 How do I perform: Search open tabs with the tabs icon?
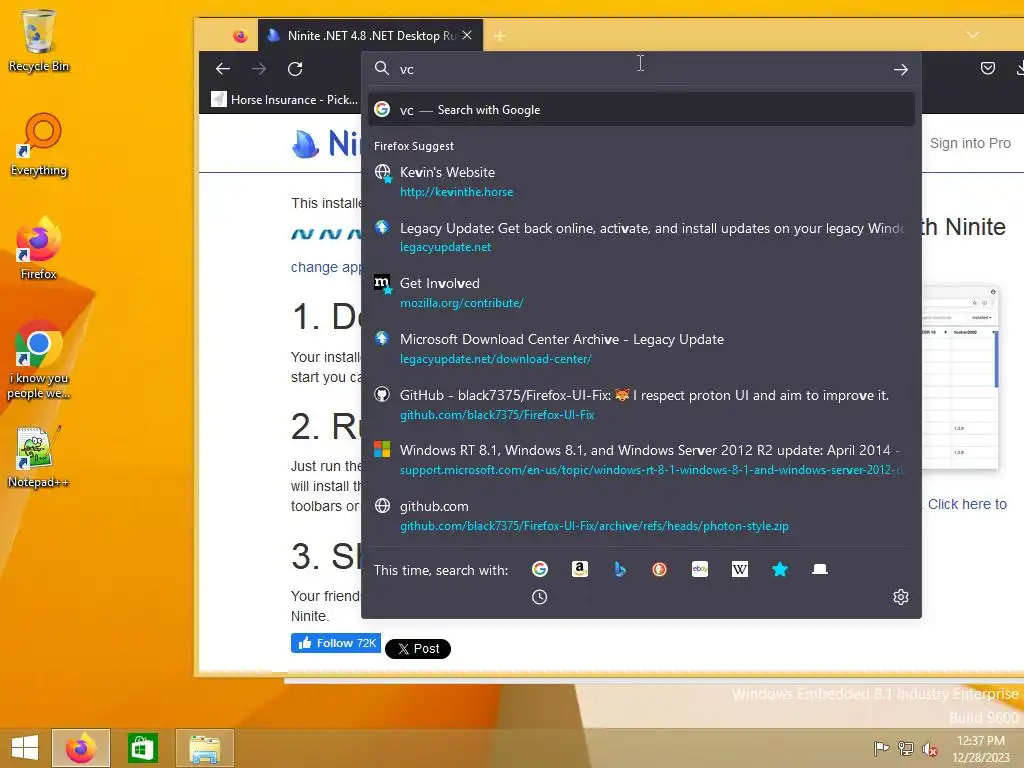point(820,569)
